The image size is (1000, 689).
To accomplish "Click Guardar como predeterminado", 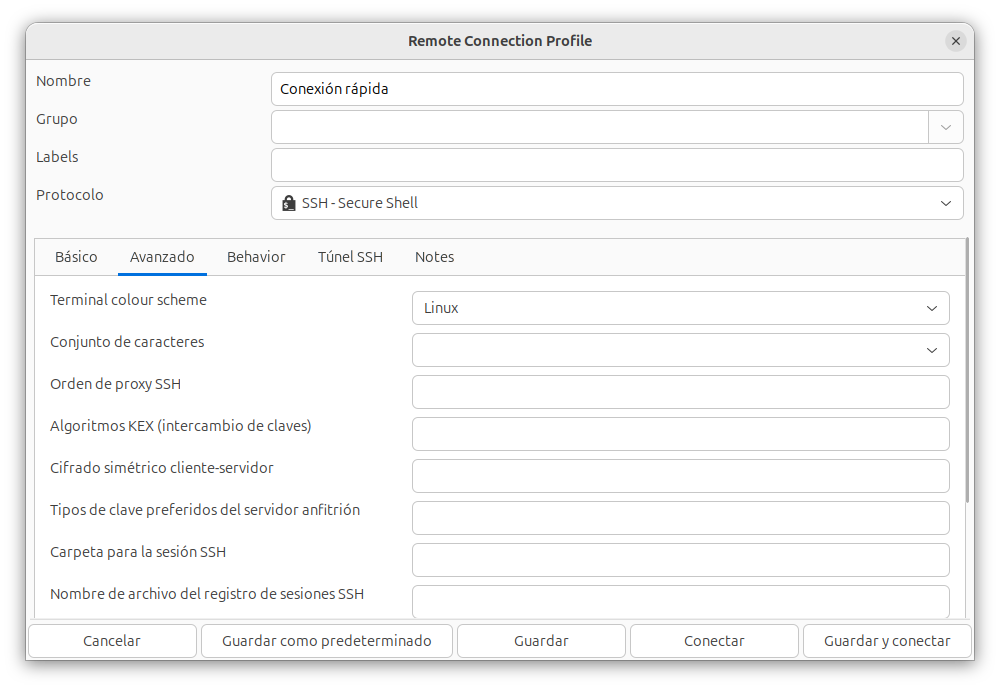I will click(327, 641).
